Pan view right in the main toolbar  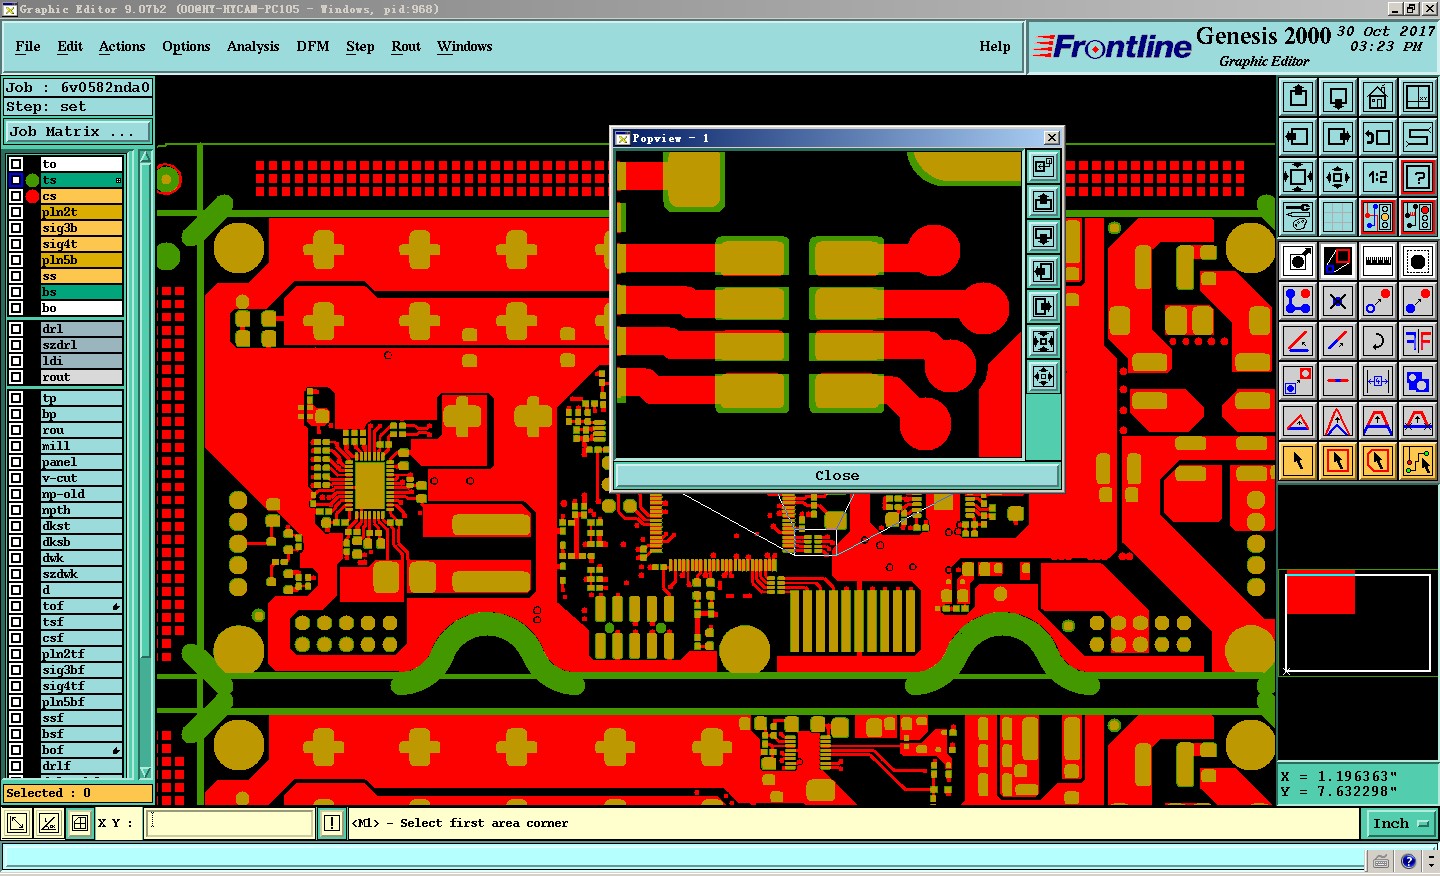click(1338, 137)
